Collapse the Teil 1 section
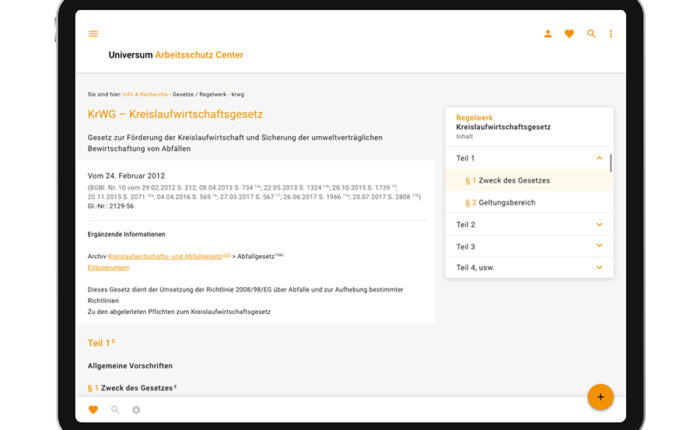Viewport: 700px width, 430px height. (x=599, y=158)
